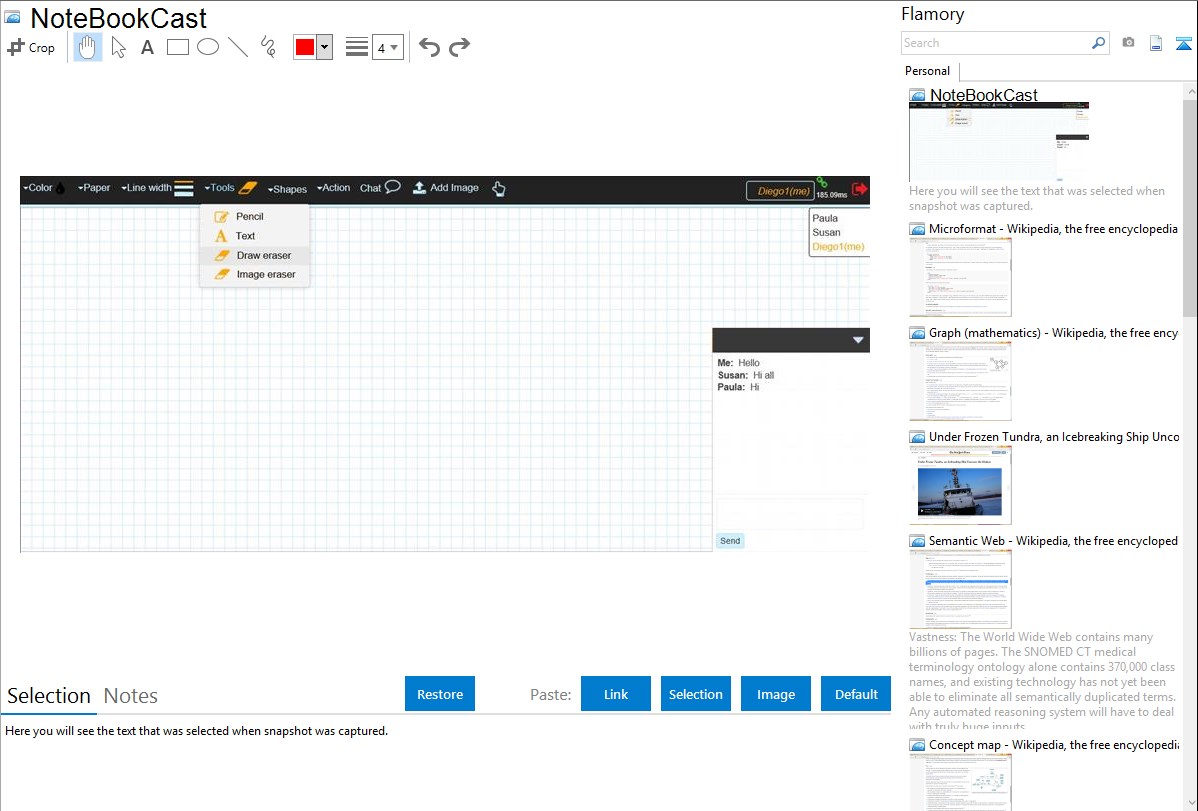Click the Paste Link button

[616, 693]
